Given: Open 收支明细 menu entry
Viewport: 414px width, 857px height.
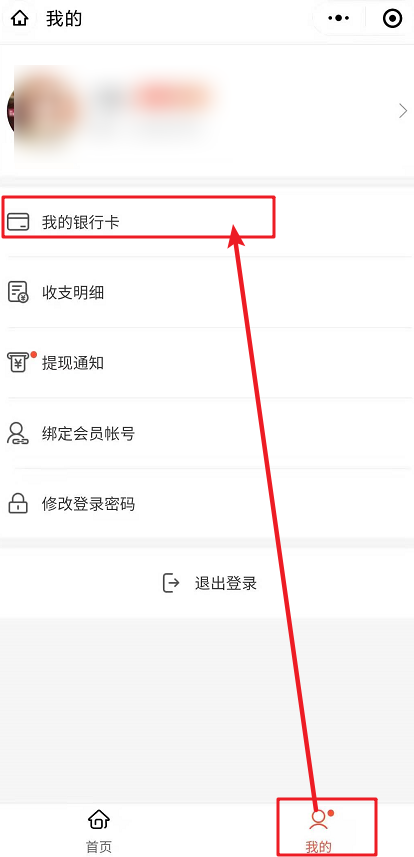Looking at the screenshot, I should pos(207,292).
